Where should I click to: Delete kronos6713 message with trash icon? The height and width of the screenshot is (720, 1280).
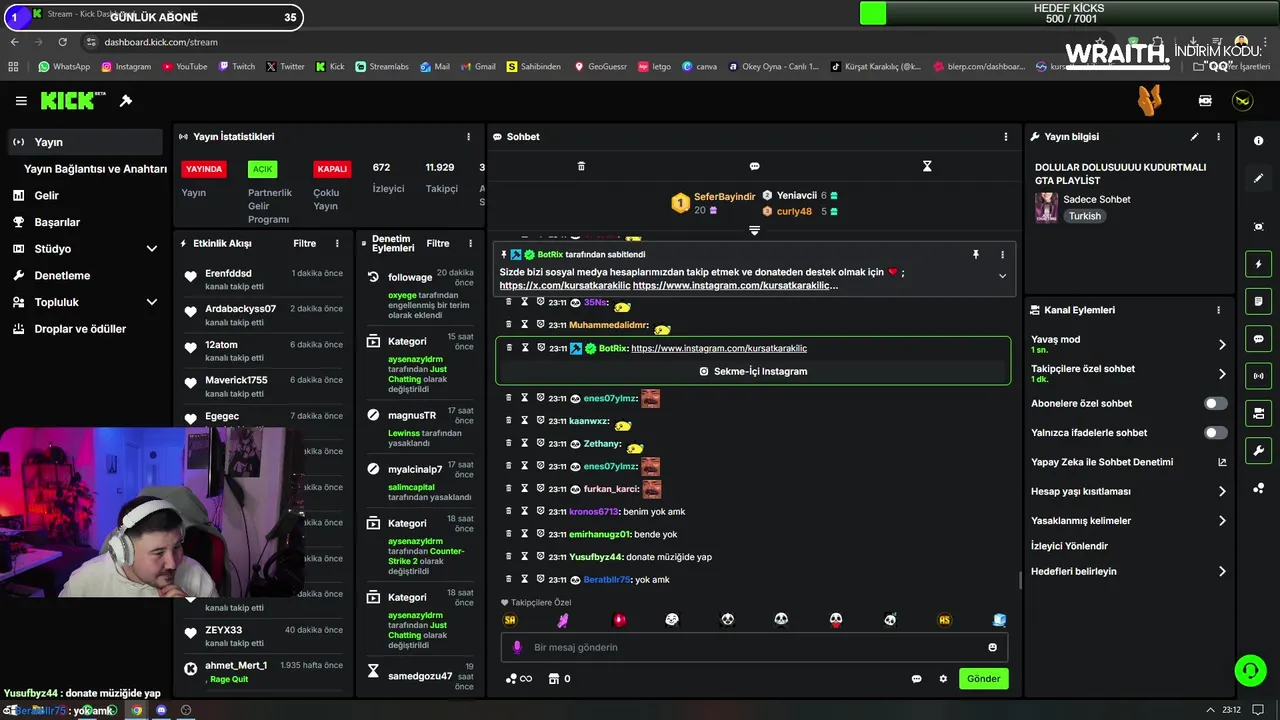coord(508,512)
